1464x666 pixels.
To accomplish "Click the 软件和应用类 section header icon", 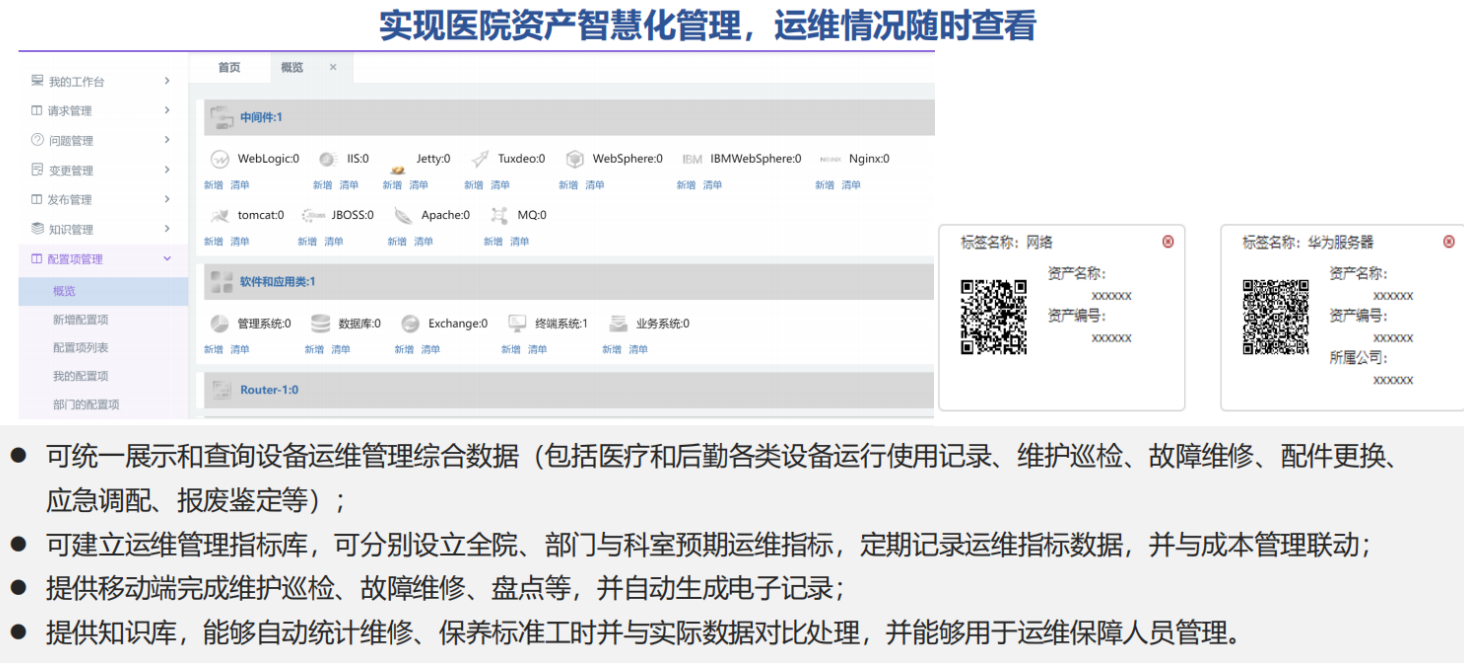I will point(221,282).
